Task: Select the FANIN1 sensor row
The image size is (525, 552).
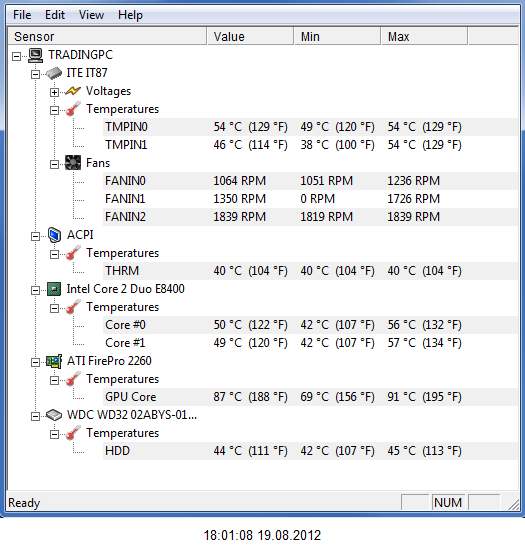Action: tap(311, 199)
